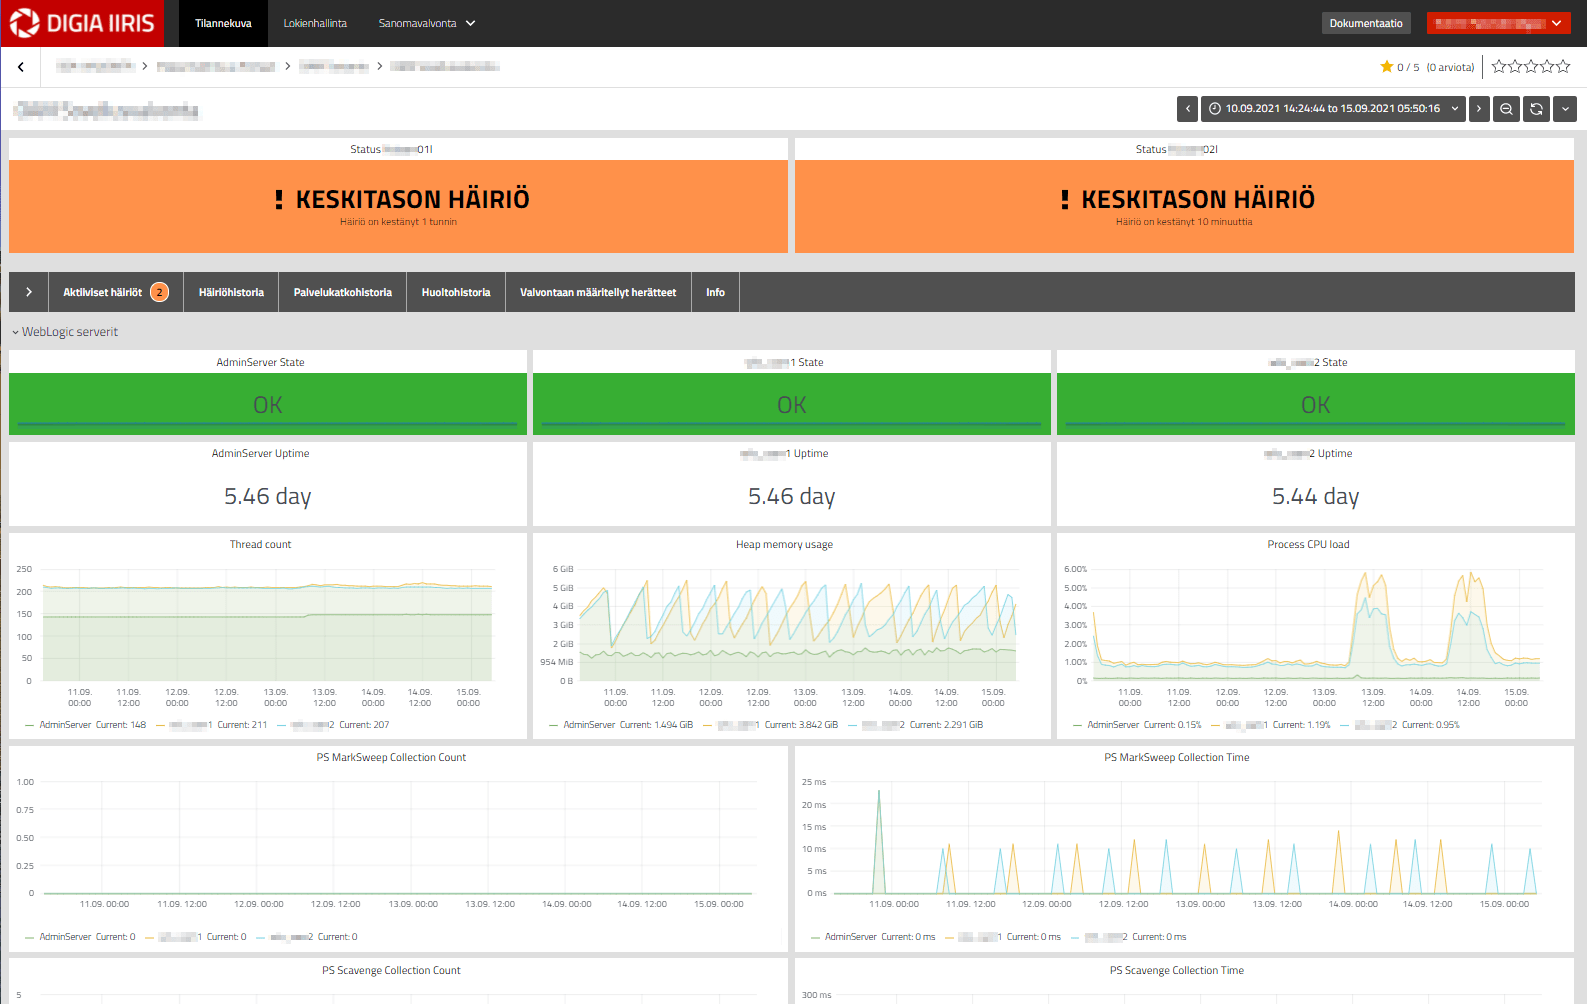
Task: Go back using the left chevron
Action: click(x=20, y=67)
